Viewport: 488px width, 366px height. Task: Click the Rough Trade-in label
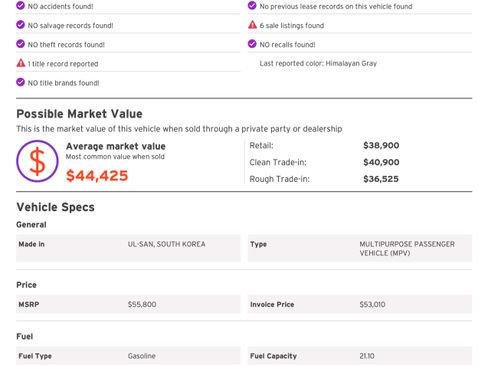coord(279,179)
